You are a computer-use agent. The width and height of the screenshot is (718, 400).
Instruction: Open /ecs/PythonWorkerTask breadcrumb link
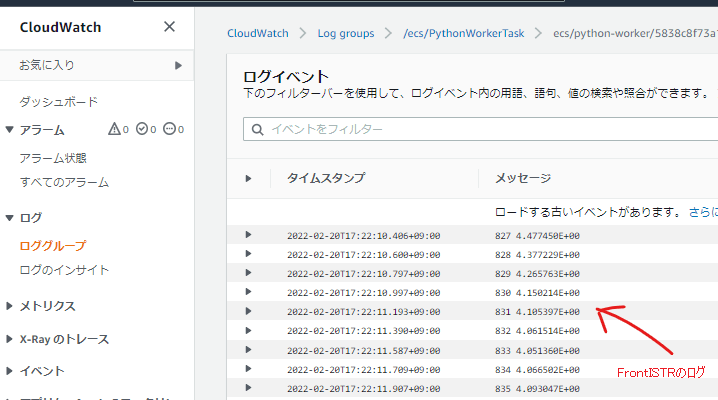[463, 33]
